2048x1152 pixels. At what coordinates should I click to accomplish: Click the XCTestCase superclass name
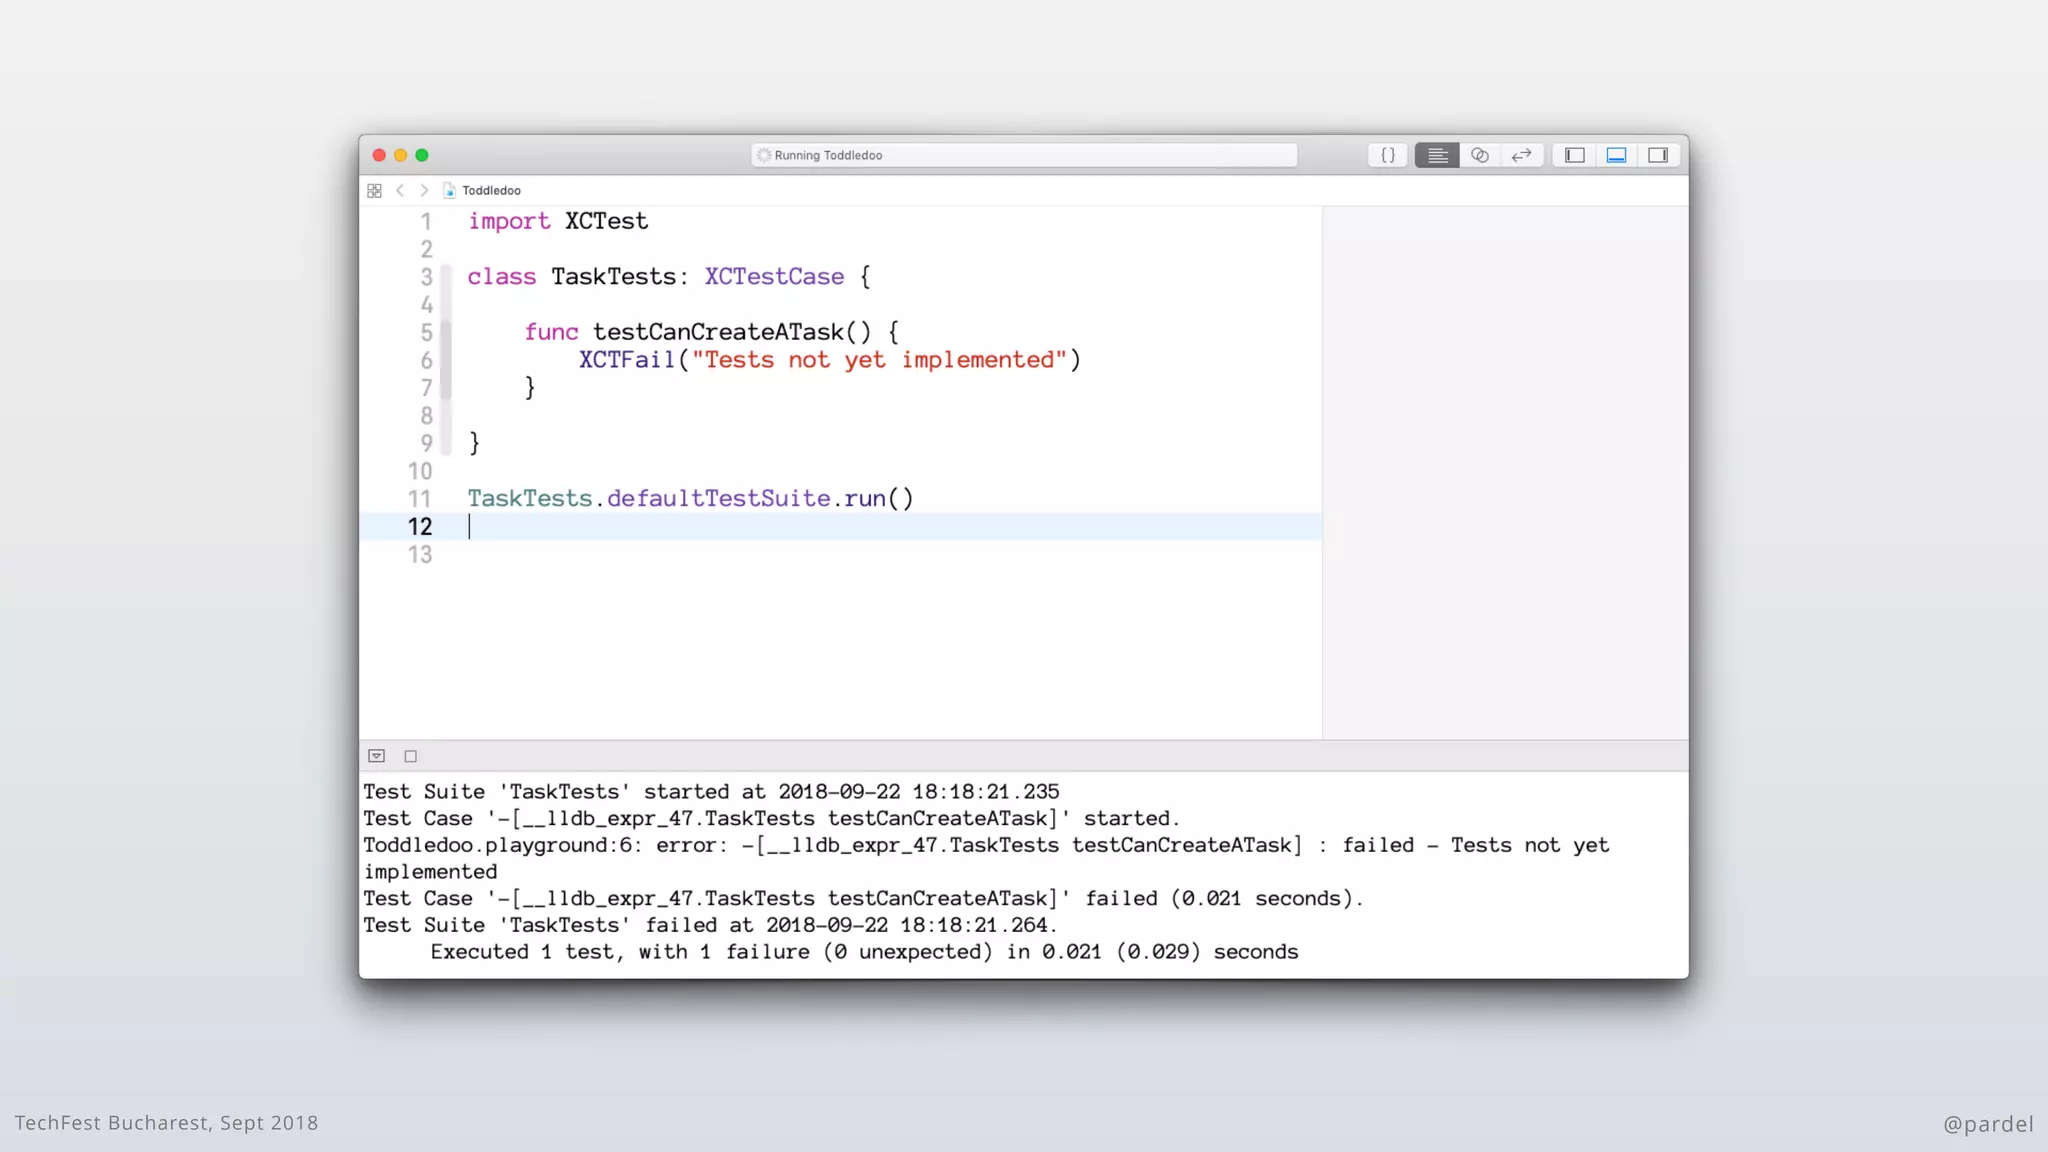click(774, 277)
